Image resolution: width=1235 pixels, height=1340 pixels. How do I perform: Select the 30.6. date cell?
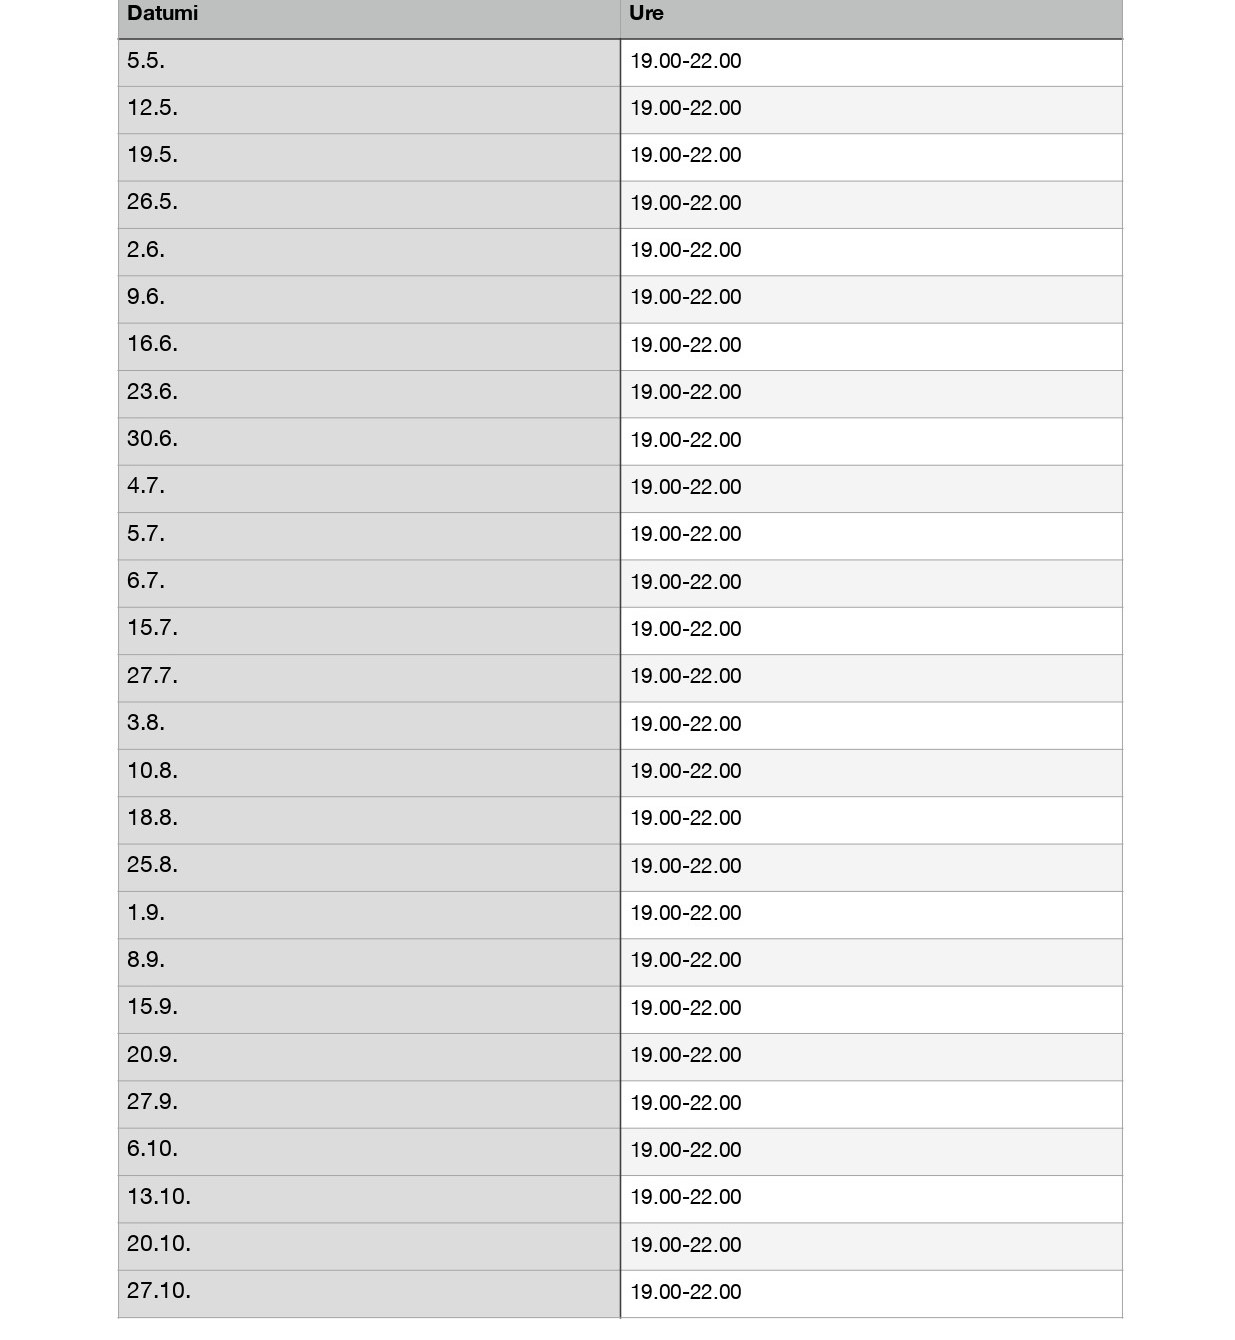pos(369,441)
